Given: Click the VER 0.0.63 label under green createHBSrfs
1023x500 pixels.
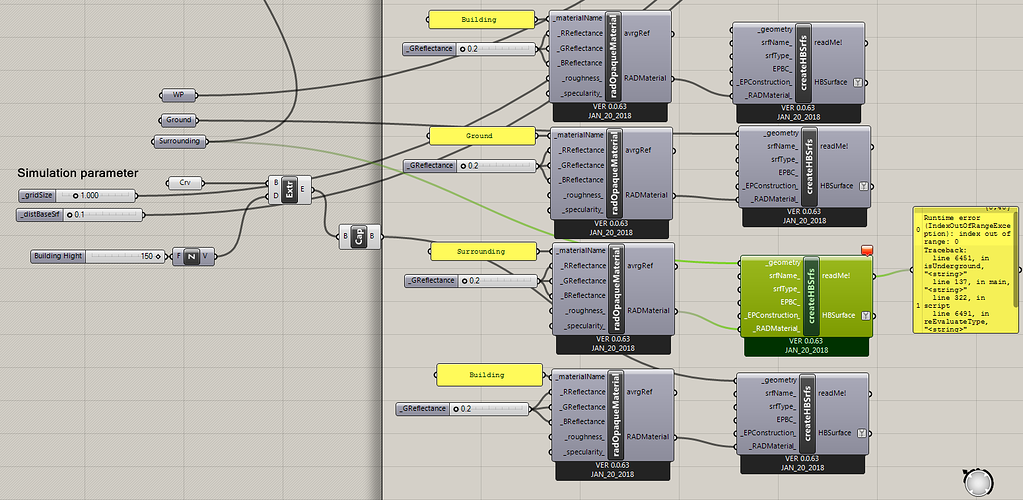Looking at the screenshot, I should [x=806, y=341].
